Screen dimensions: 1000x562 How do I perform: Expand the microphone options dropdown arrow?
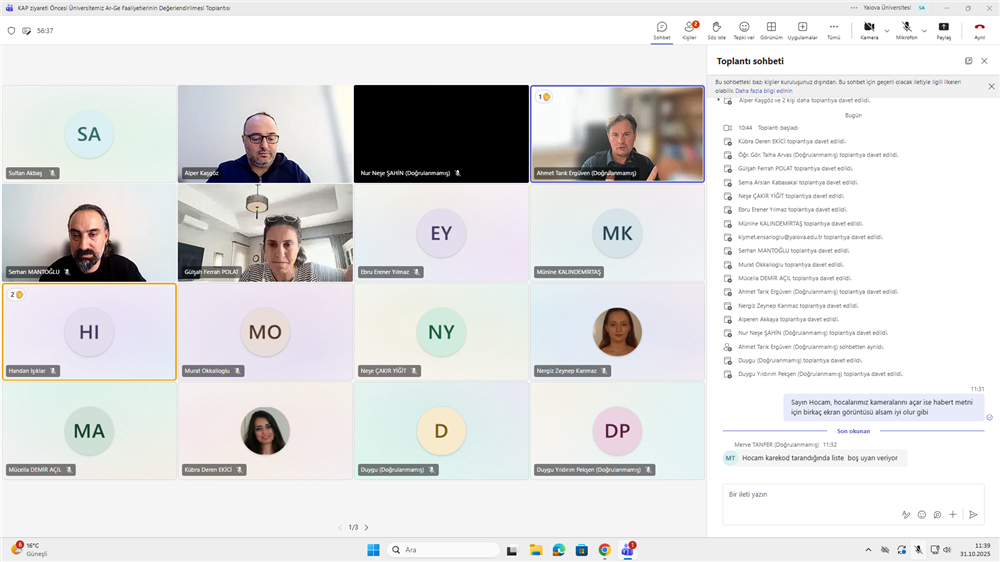click(x=923, y=30)
